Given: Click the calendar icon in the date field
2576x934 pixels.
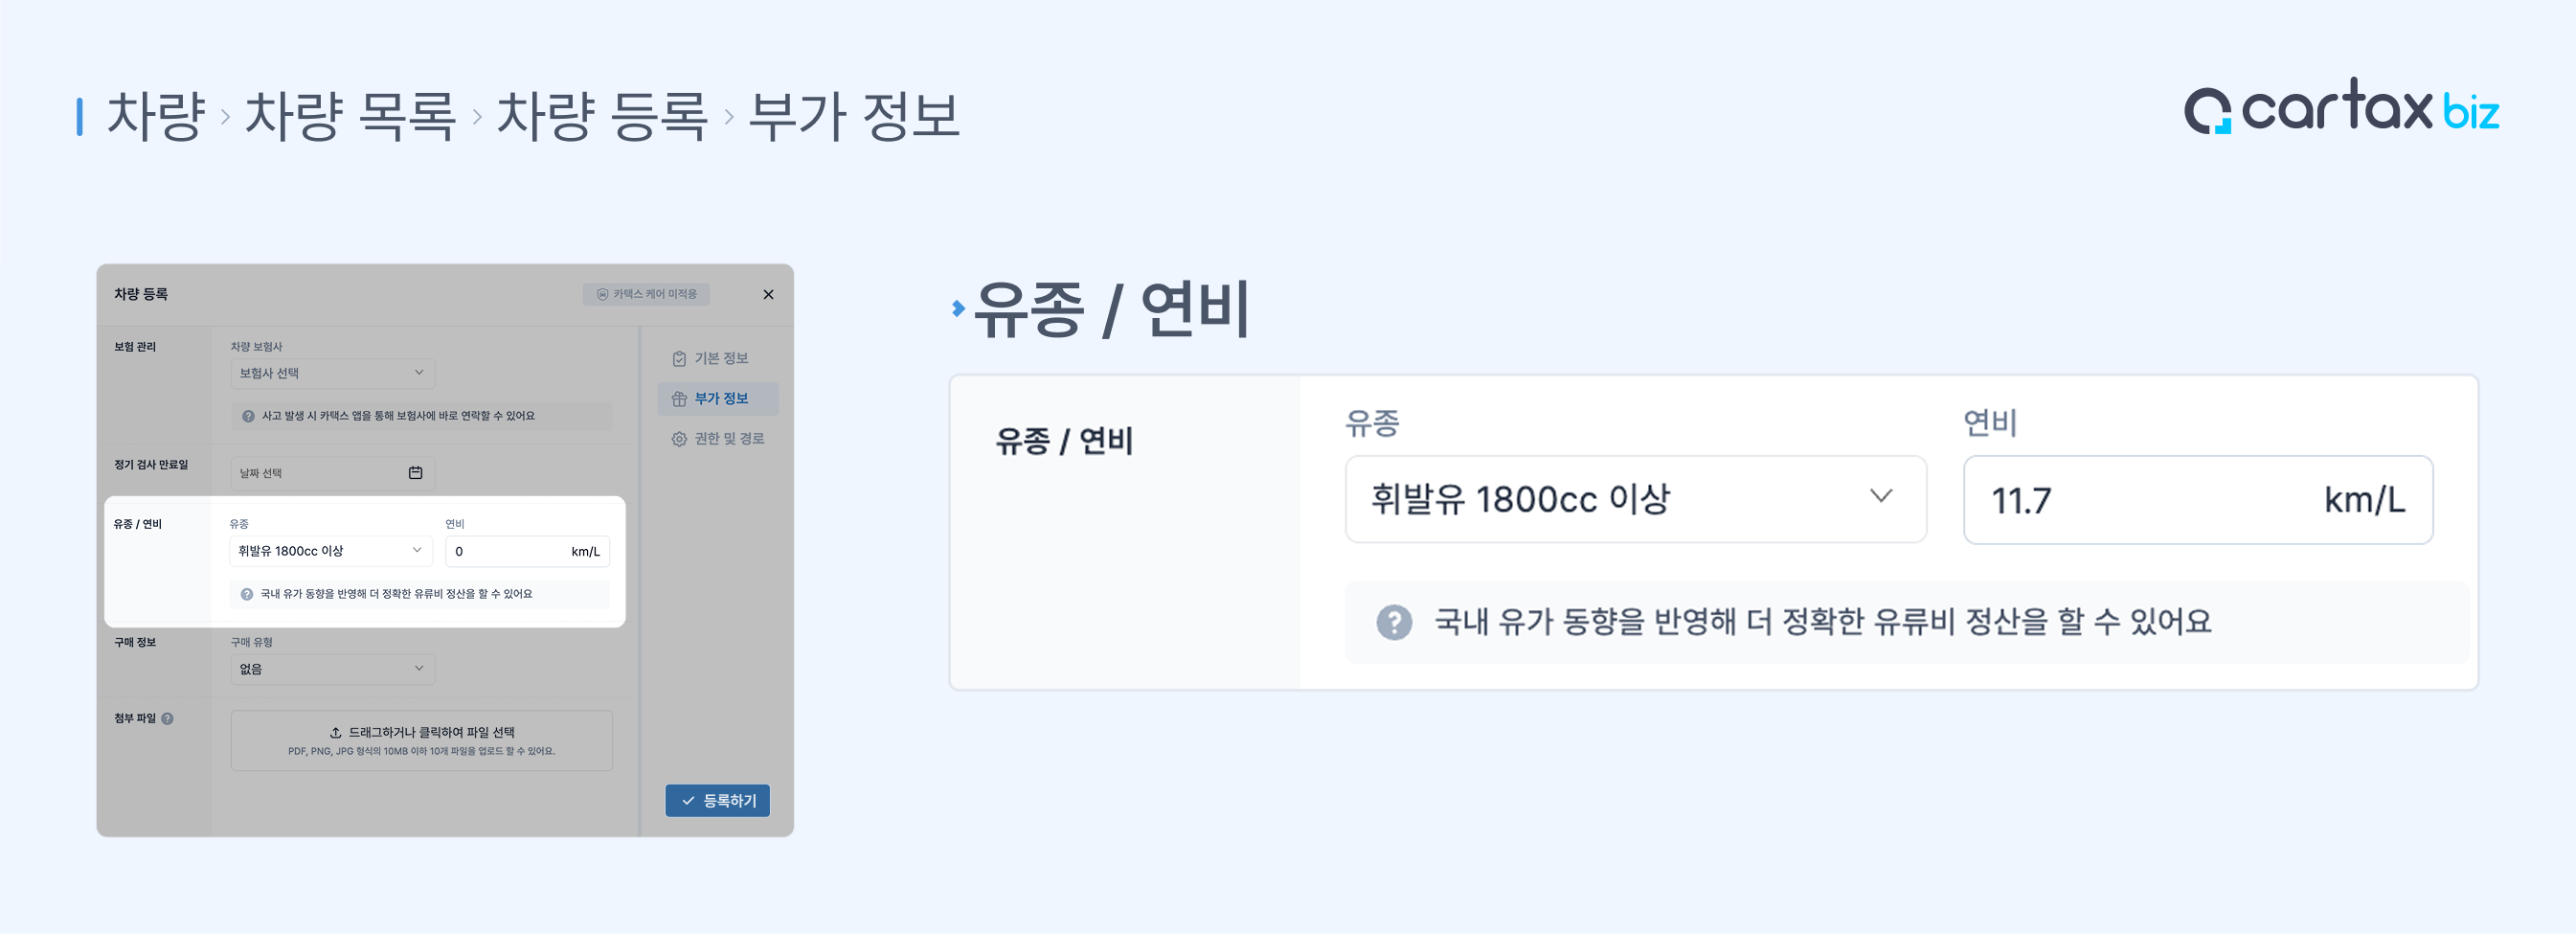Looking at the screenshot, I should (x=415, y=473).
